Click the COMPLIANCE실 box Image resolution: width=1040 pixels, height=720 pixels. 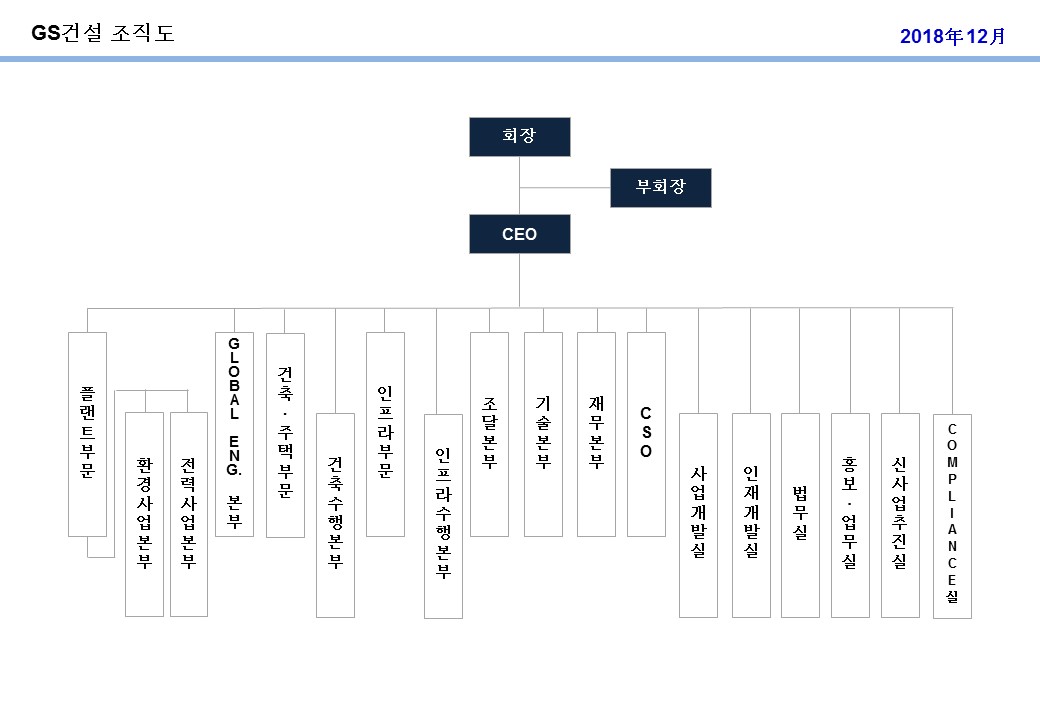click(x=952, y=516)
